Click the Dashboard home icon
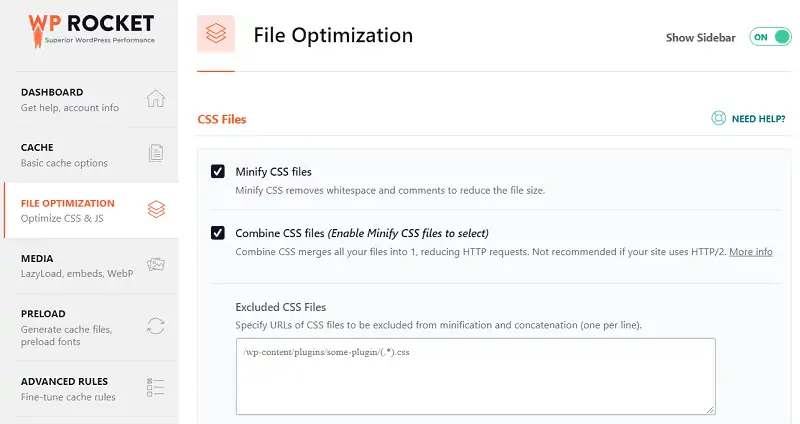Screen dimensions: 800x424 click(x=155, y=99)
